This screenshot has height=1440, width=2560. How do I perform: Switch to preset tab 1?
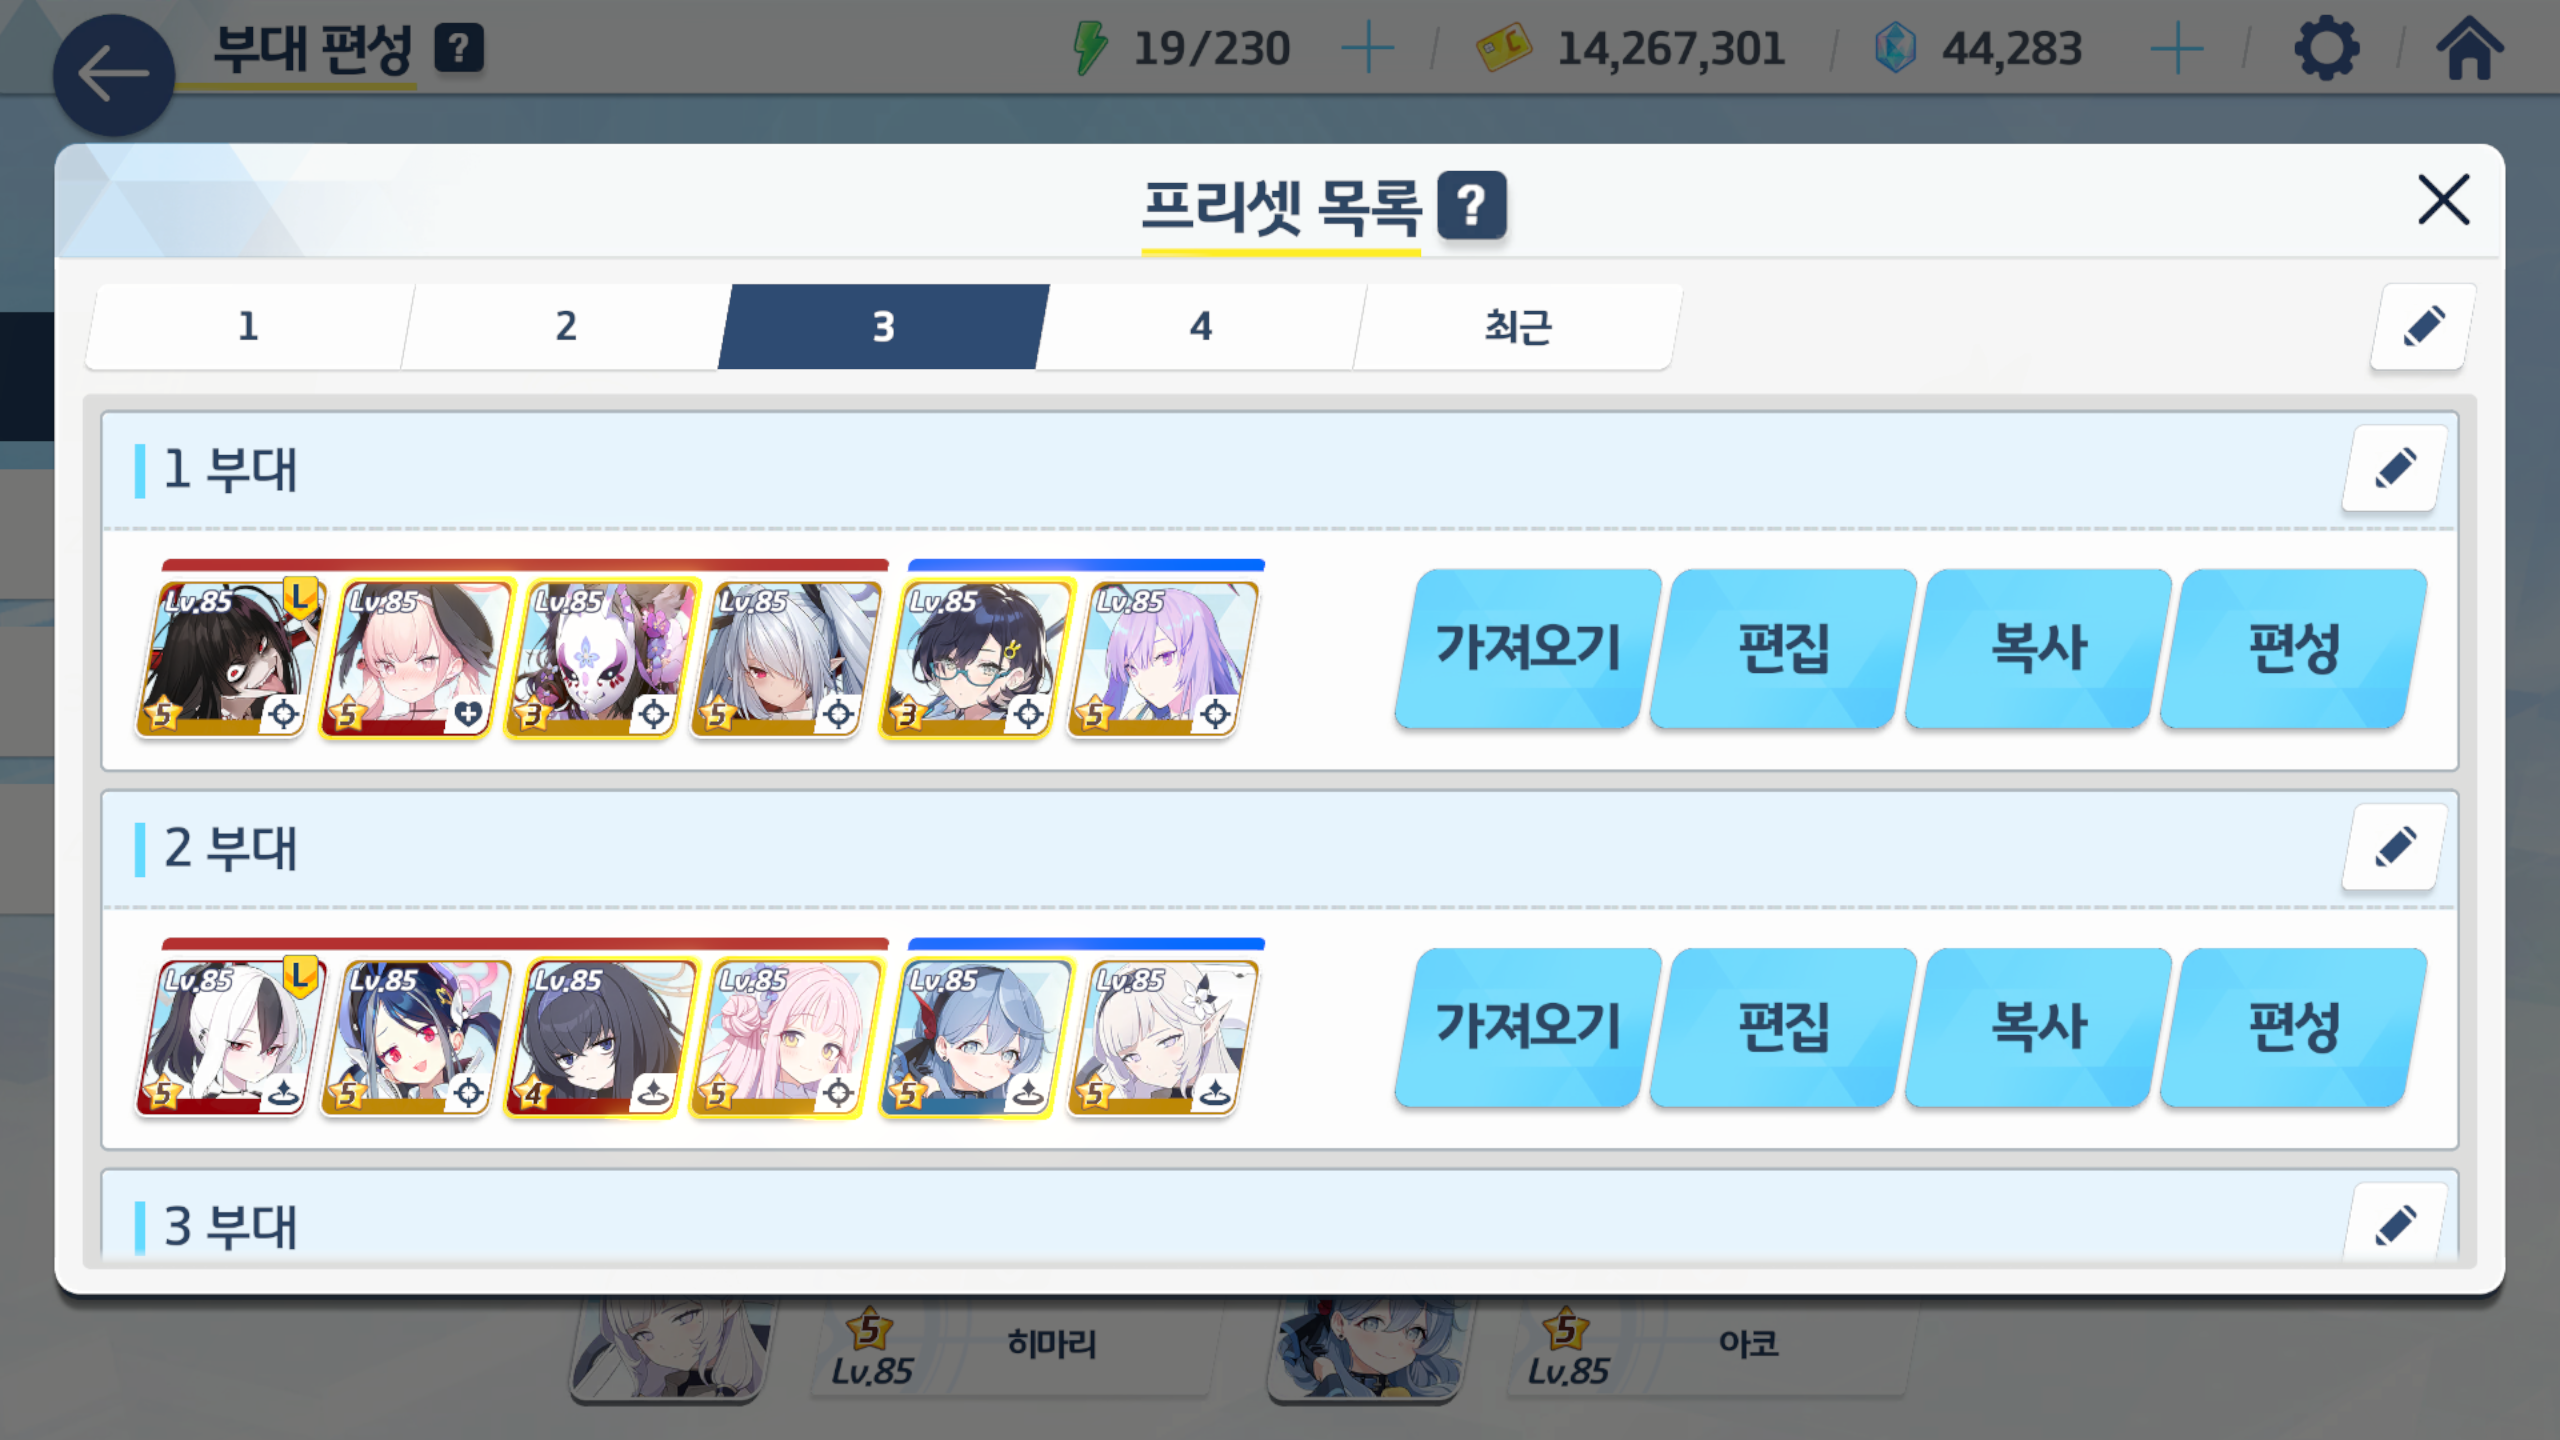coord(249,327)
